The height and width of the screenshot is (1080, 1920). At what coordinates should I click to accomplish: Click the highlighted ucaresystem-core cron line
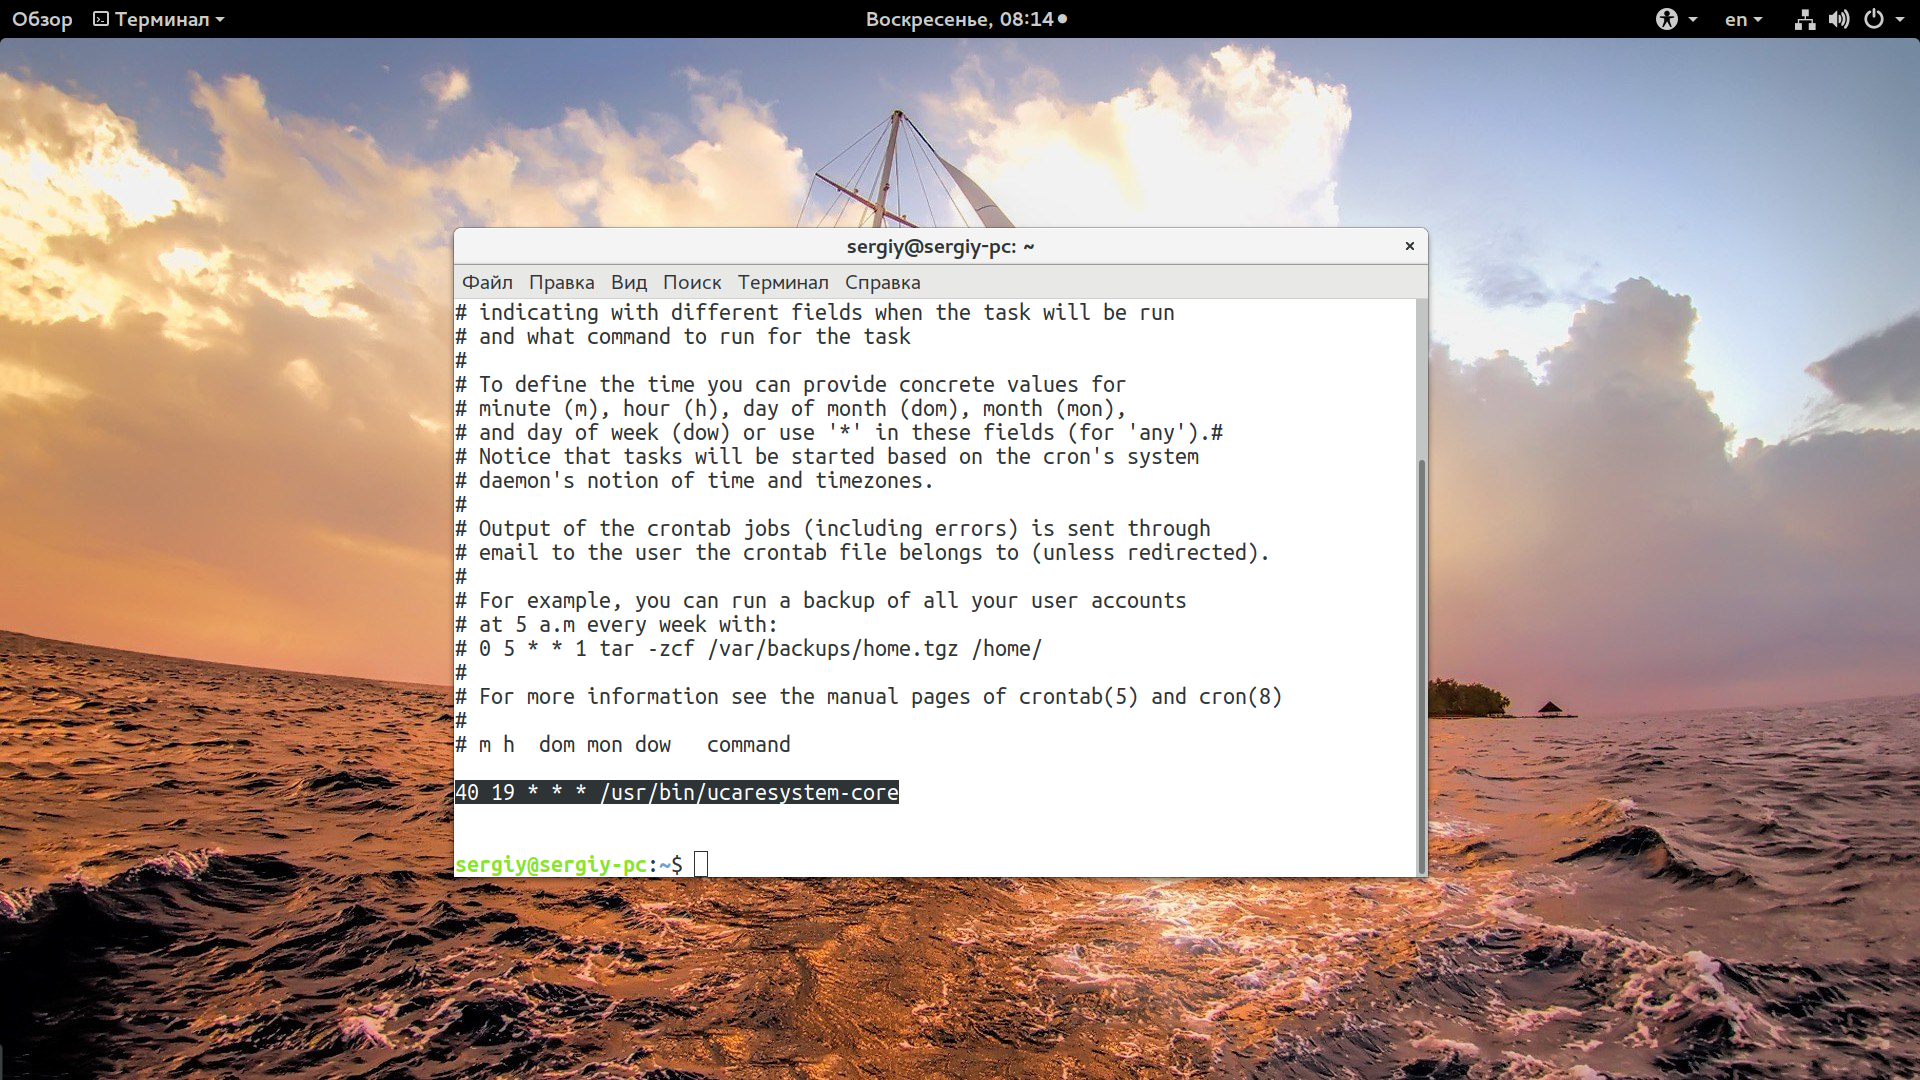click(677, 792)
